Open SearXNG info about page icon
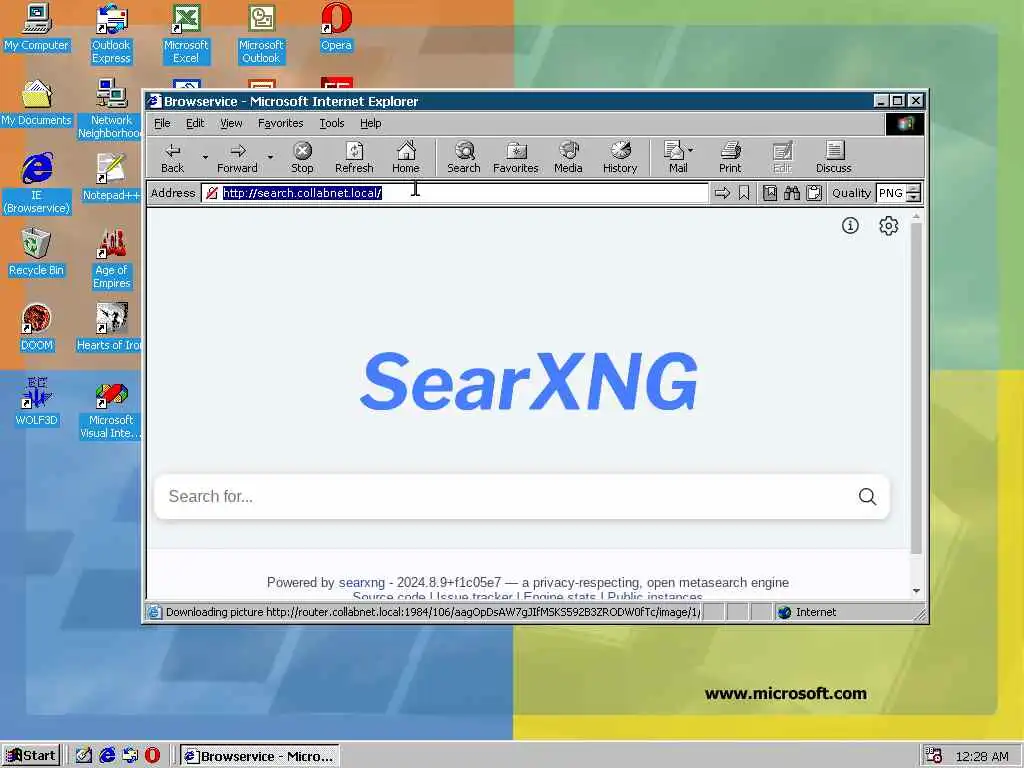 [x=850, y=226]
